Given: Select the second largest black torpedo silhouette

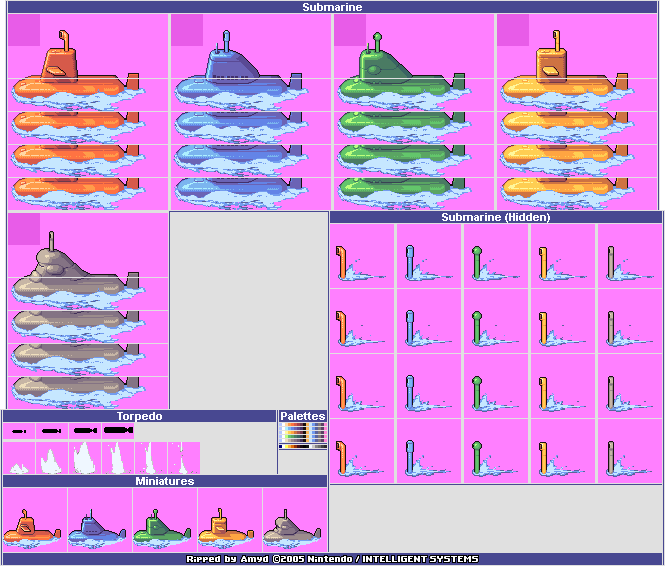Looking at the screenshot, I should click(x=85, y=430).
